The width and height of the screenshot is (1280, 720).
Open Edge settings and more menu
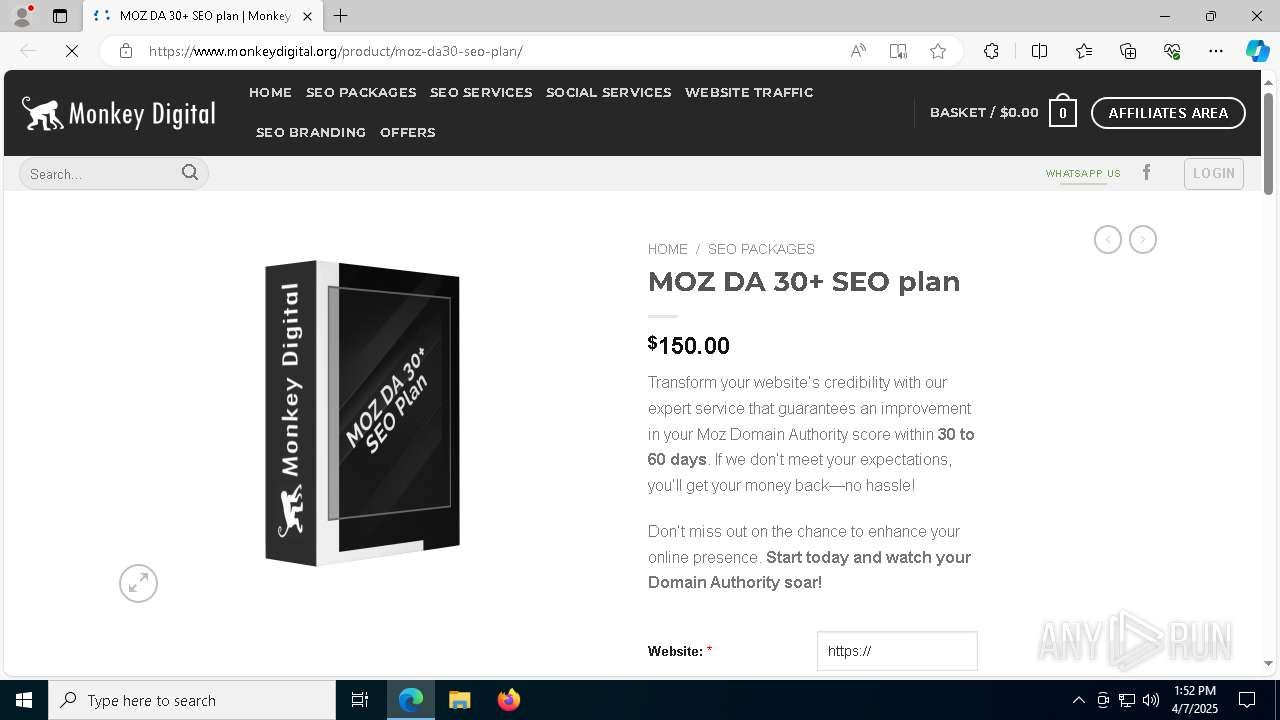[x=1216, y=51]
